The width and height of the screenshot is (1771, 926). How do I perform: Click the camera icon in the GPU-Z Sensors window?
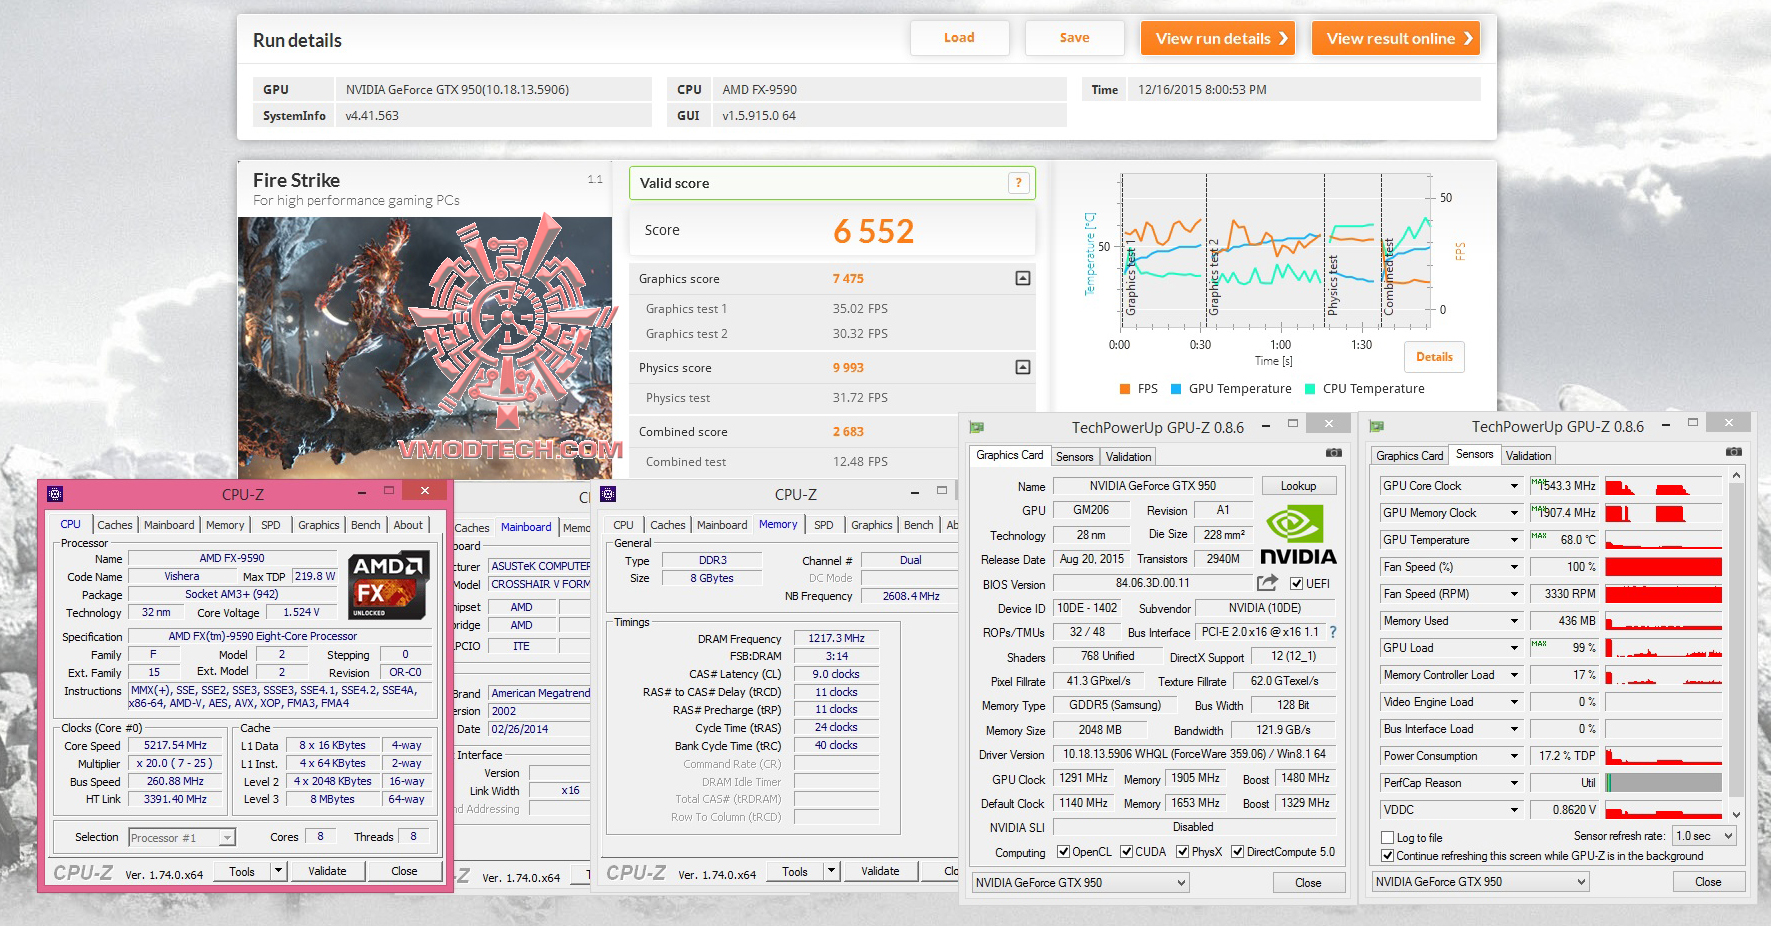1734,452
